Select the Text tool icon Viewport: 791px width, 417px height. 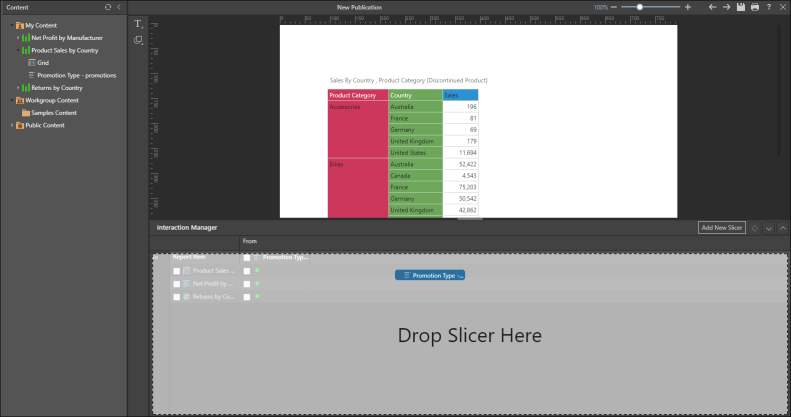tap(138, 23)
